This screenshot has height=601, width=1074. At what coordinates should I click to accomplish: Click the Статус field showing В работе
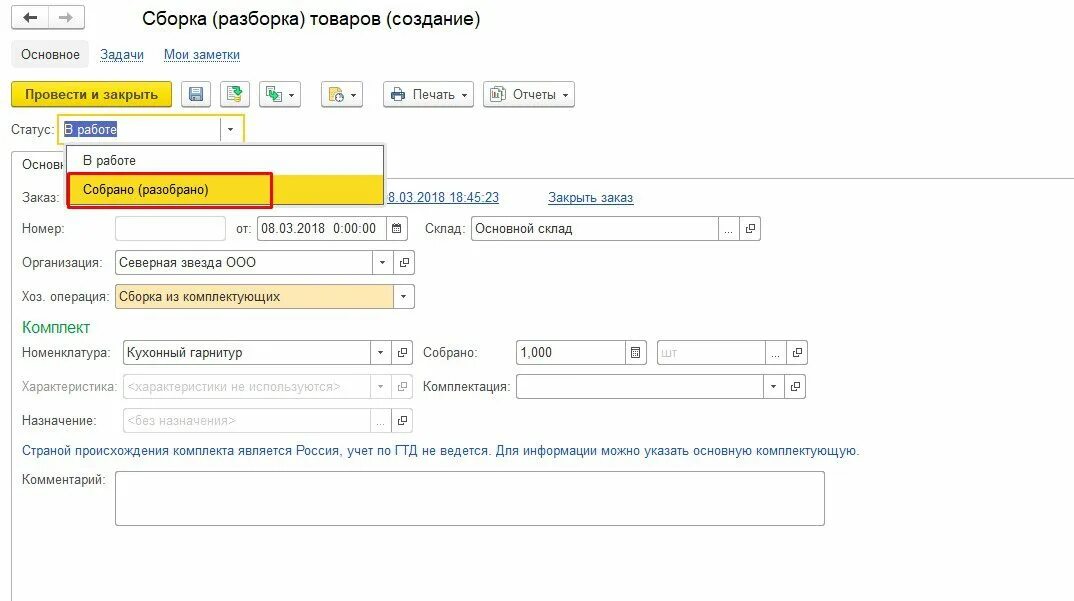(x=140, y=130)
